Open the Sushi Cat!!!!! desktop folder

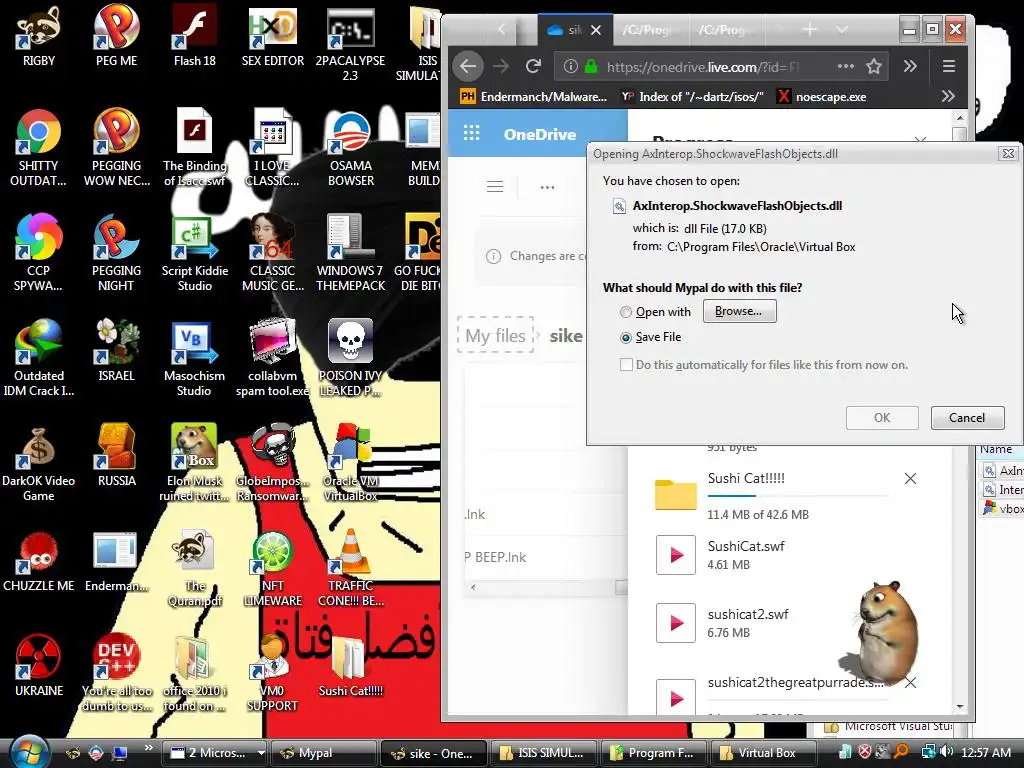(351, 666)
